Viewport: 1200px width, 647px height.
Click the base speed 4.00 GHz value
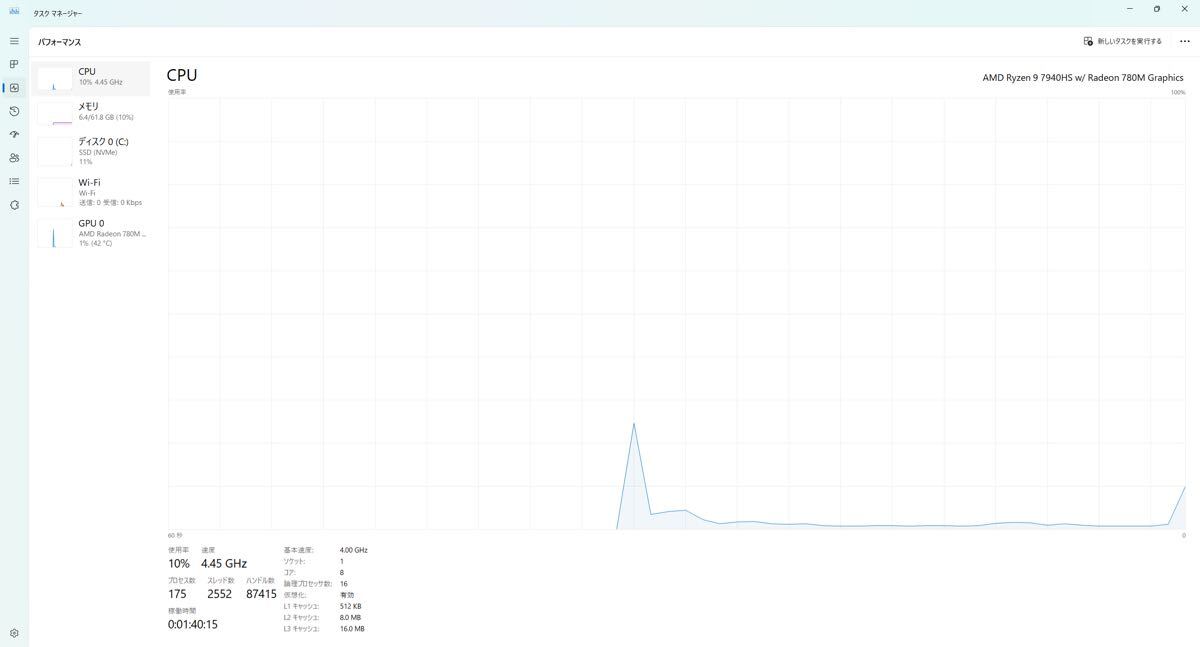pos(354,550)
